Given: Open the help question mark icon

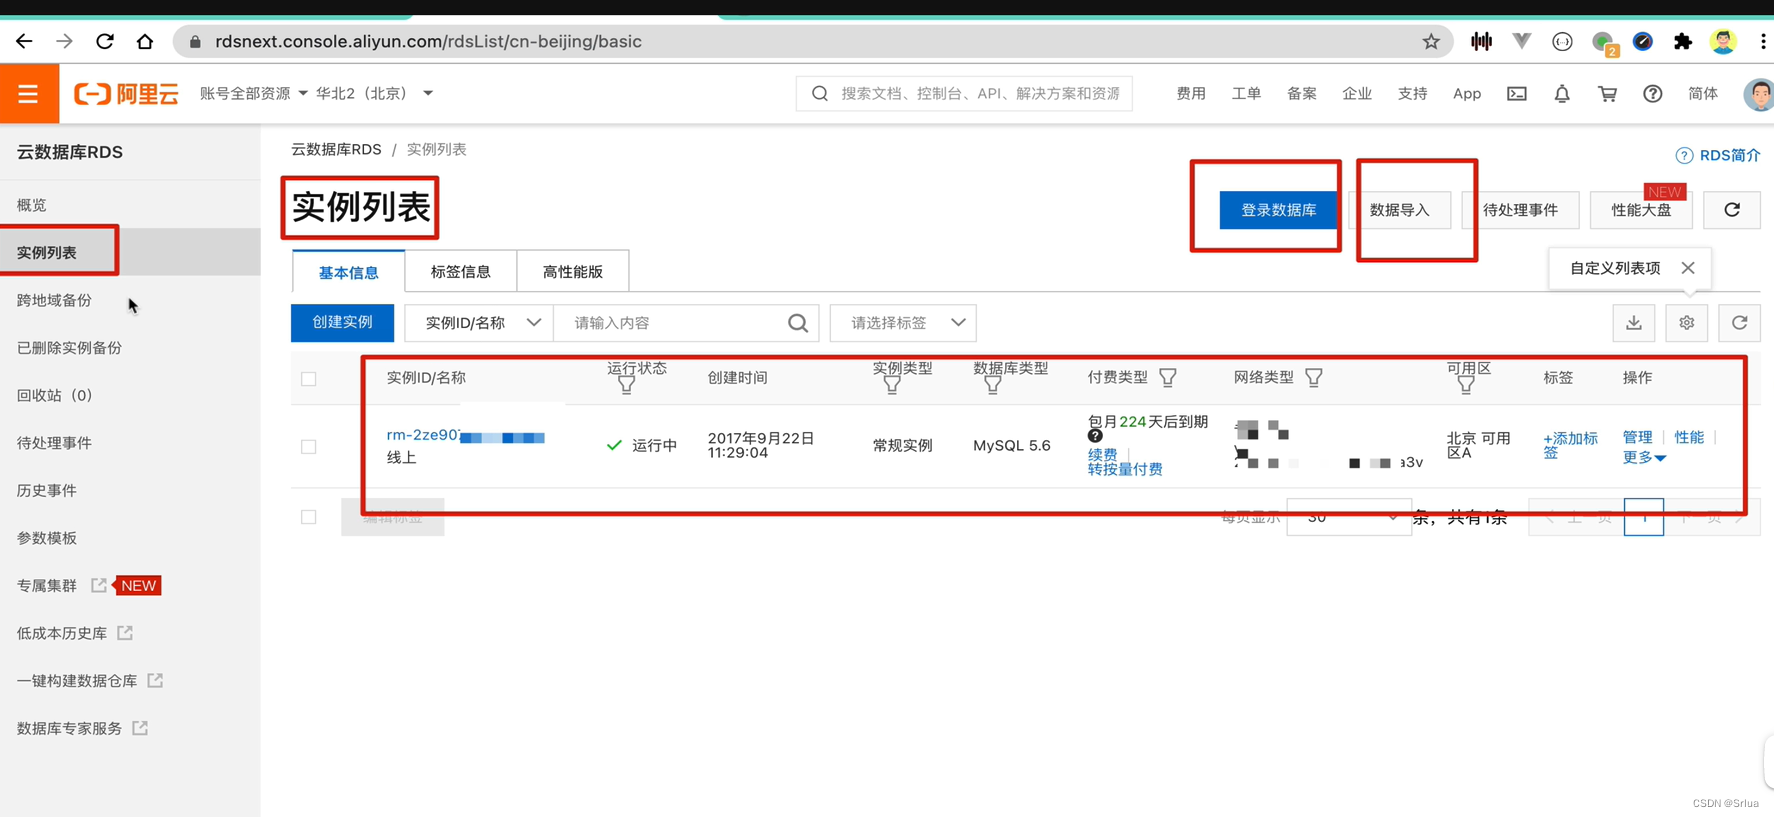Looking at the screenshot, I should [x=1653, y=94].
